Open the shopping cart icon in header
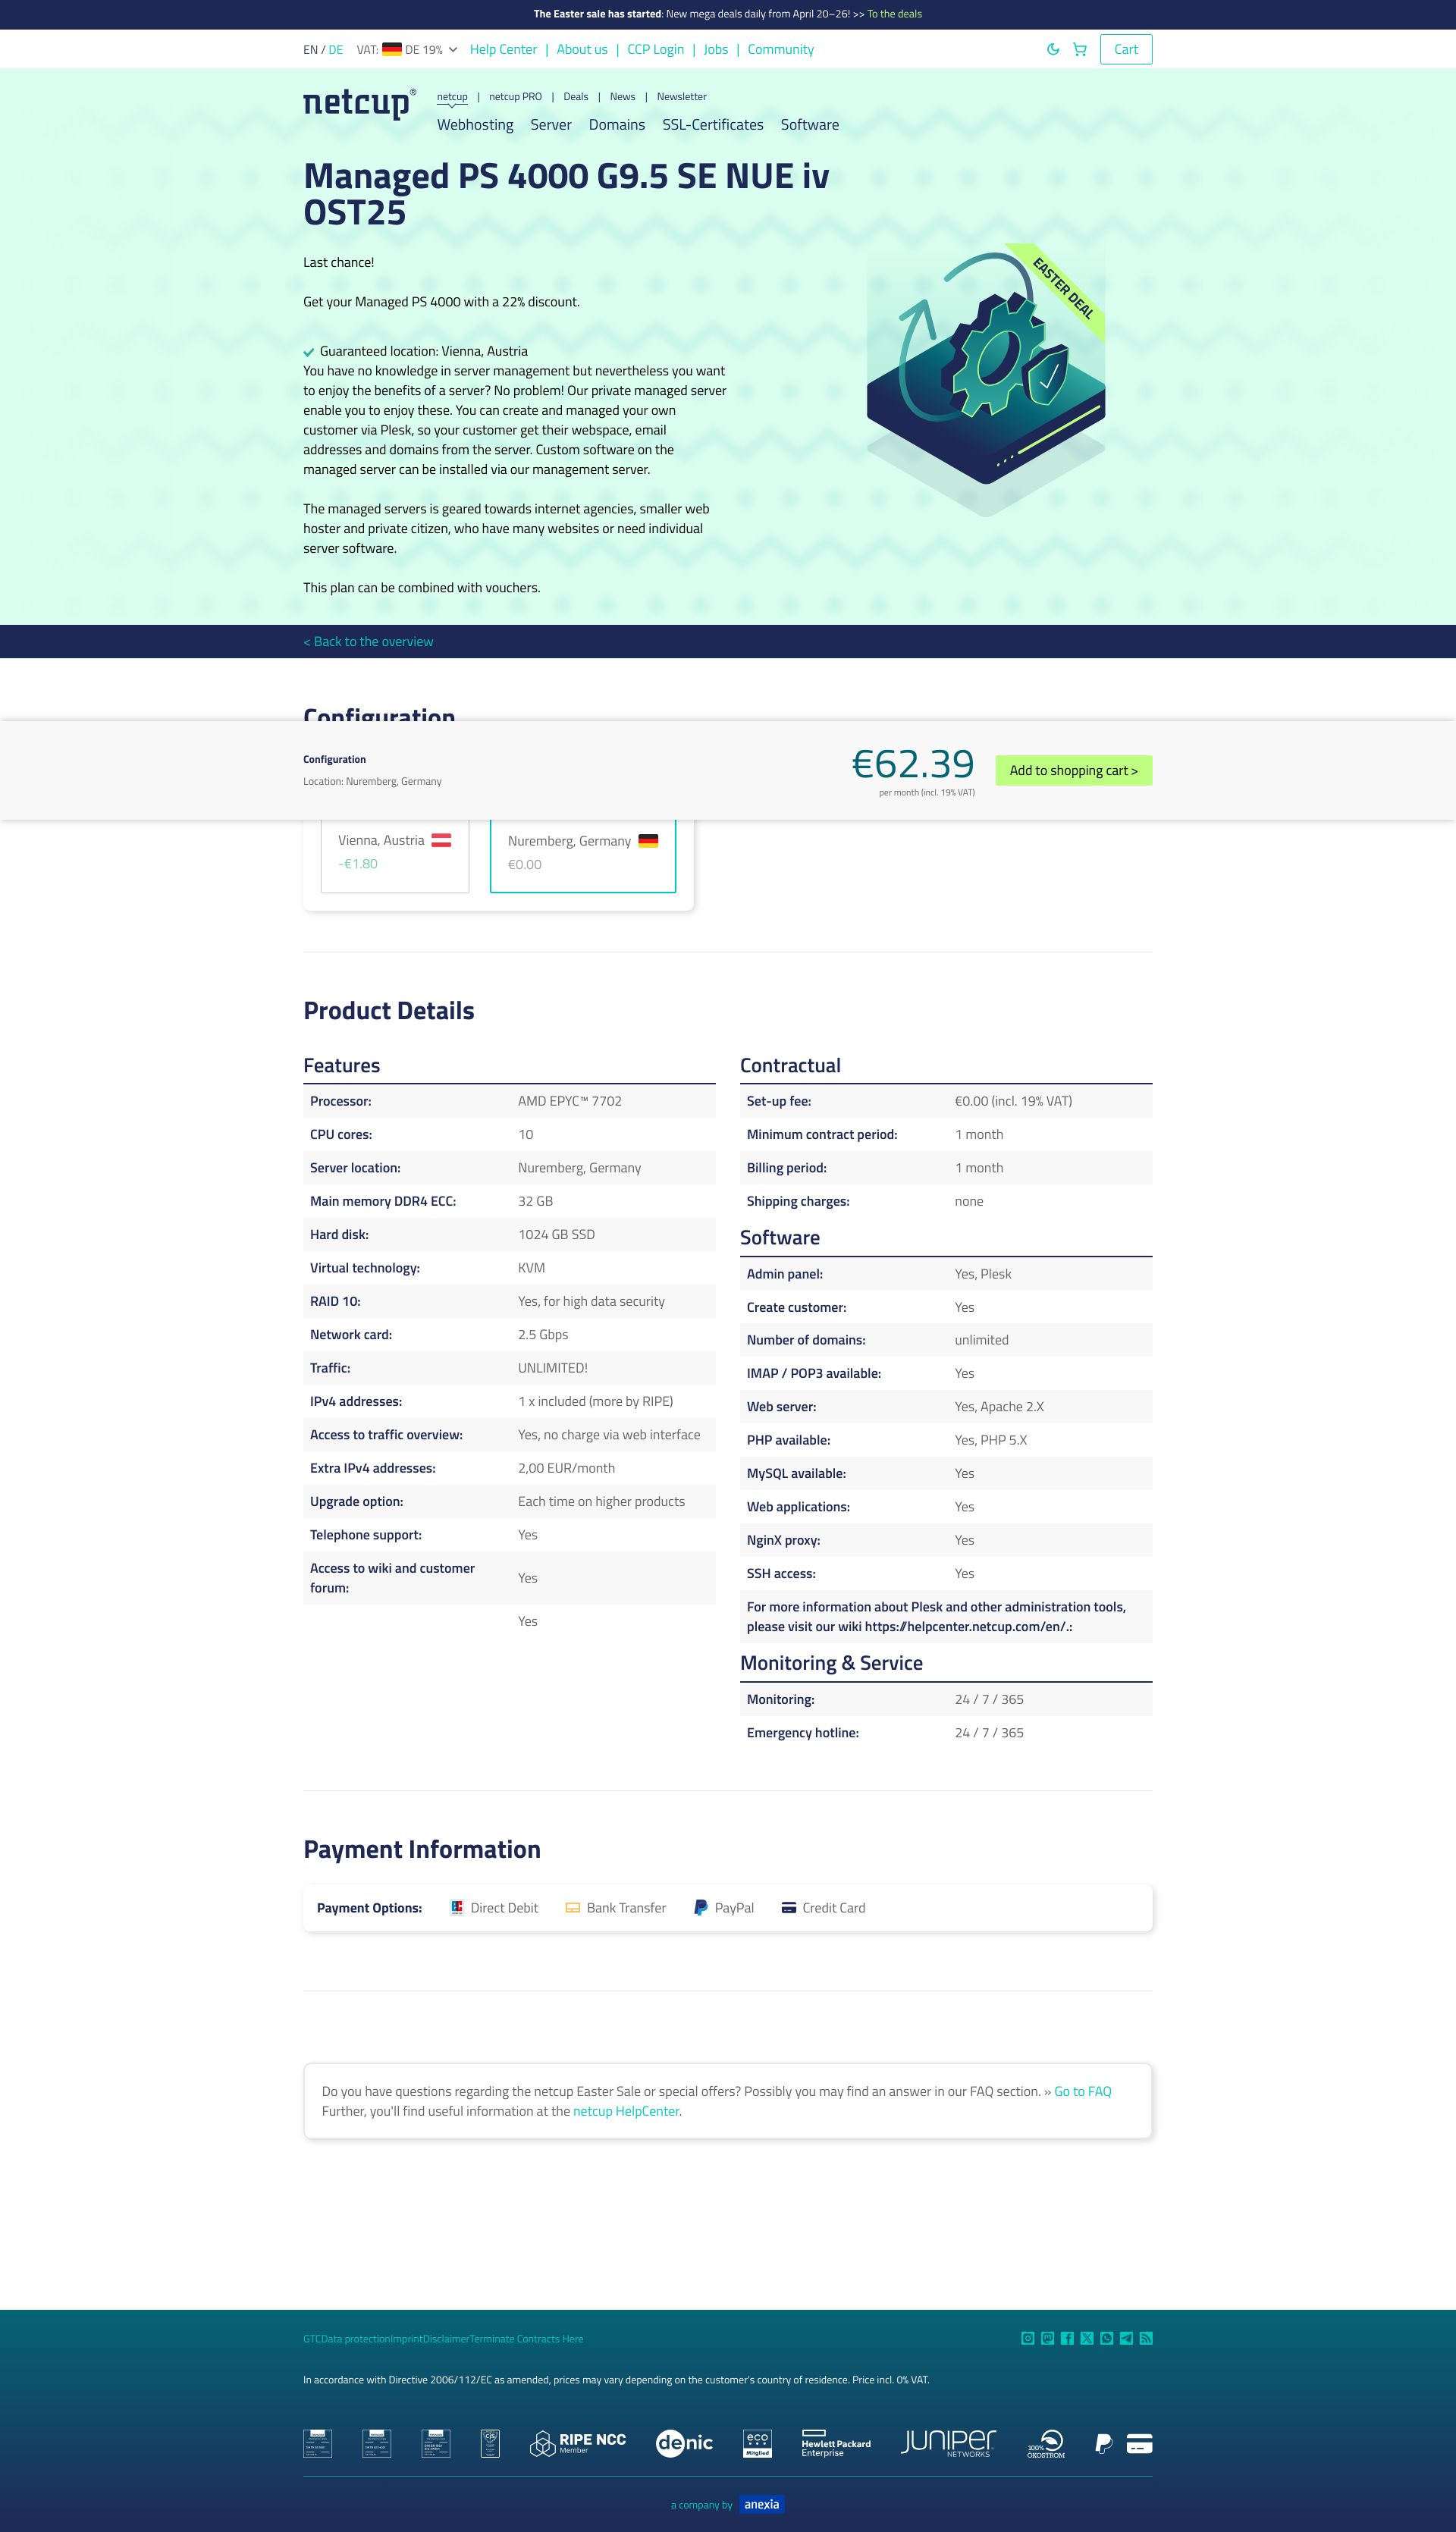The height and width of the screenshot is (2532, 1456). (x=1079, y=49)
